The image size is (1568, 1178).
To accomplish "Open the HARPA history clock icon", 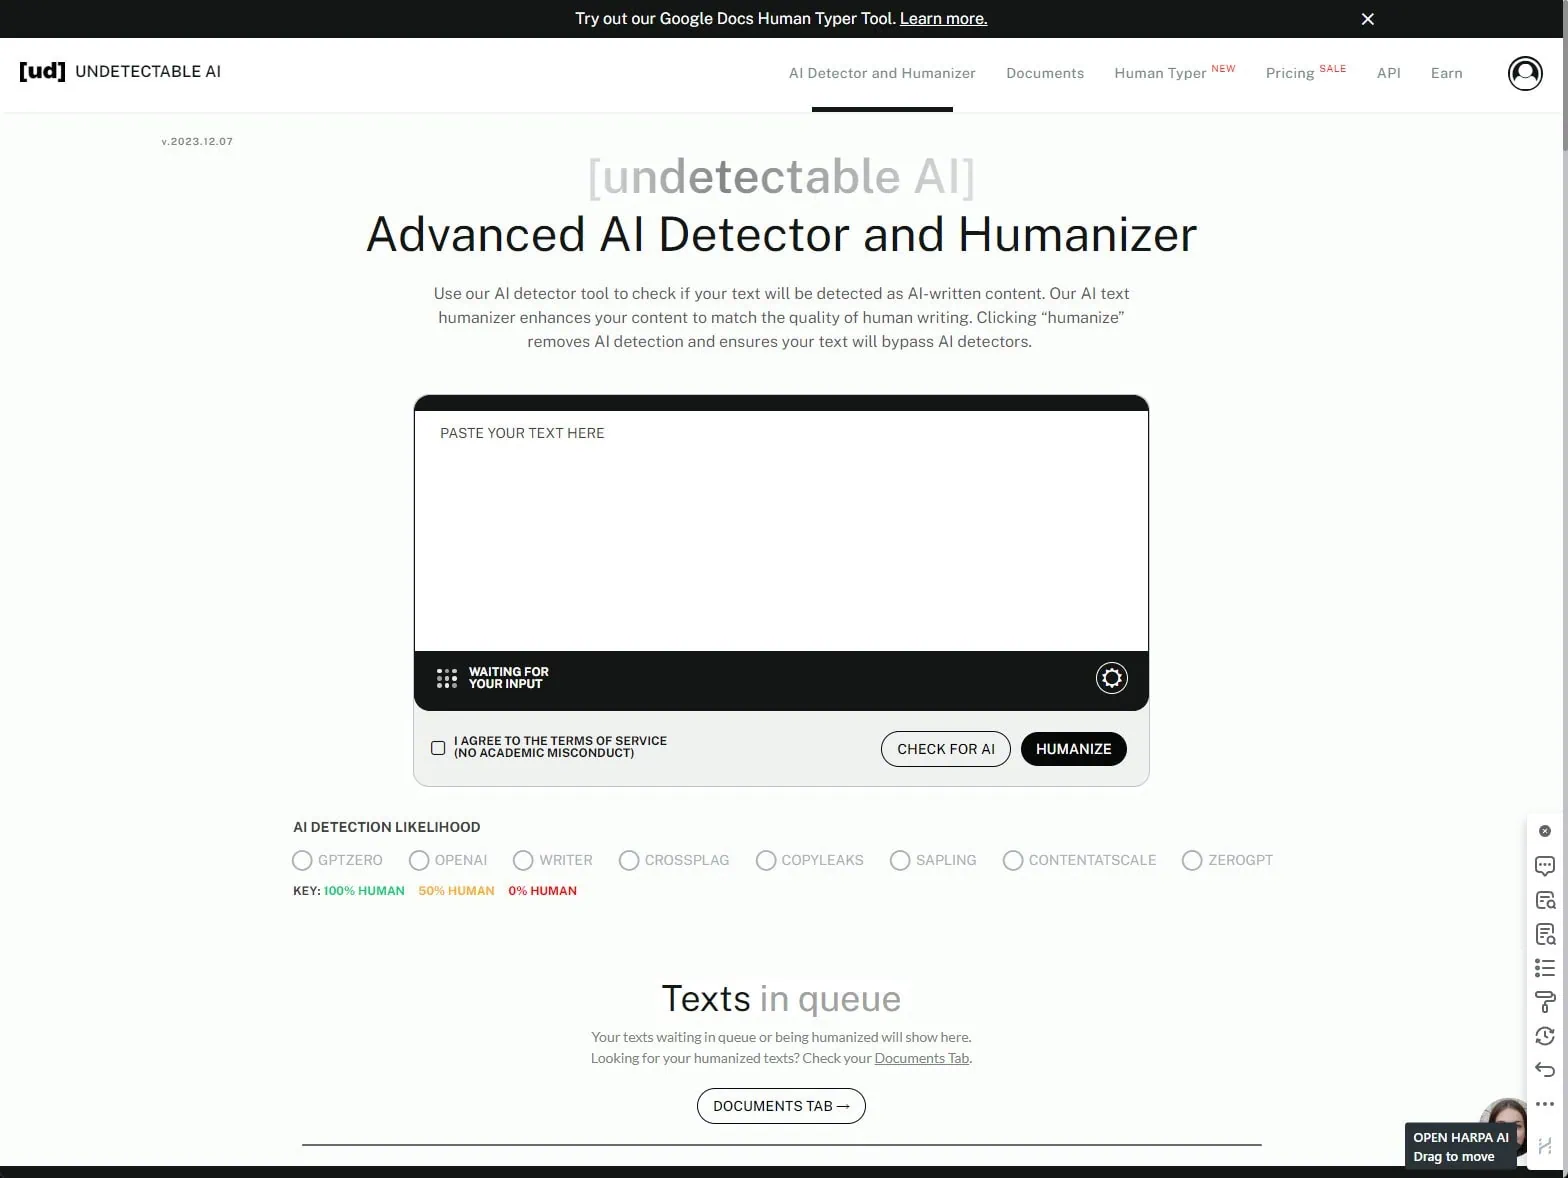I will tap(1544, 1036).
